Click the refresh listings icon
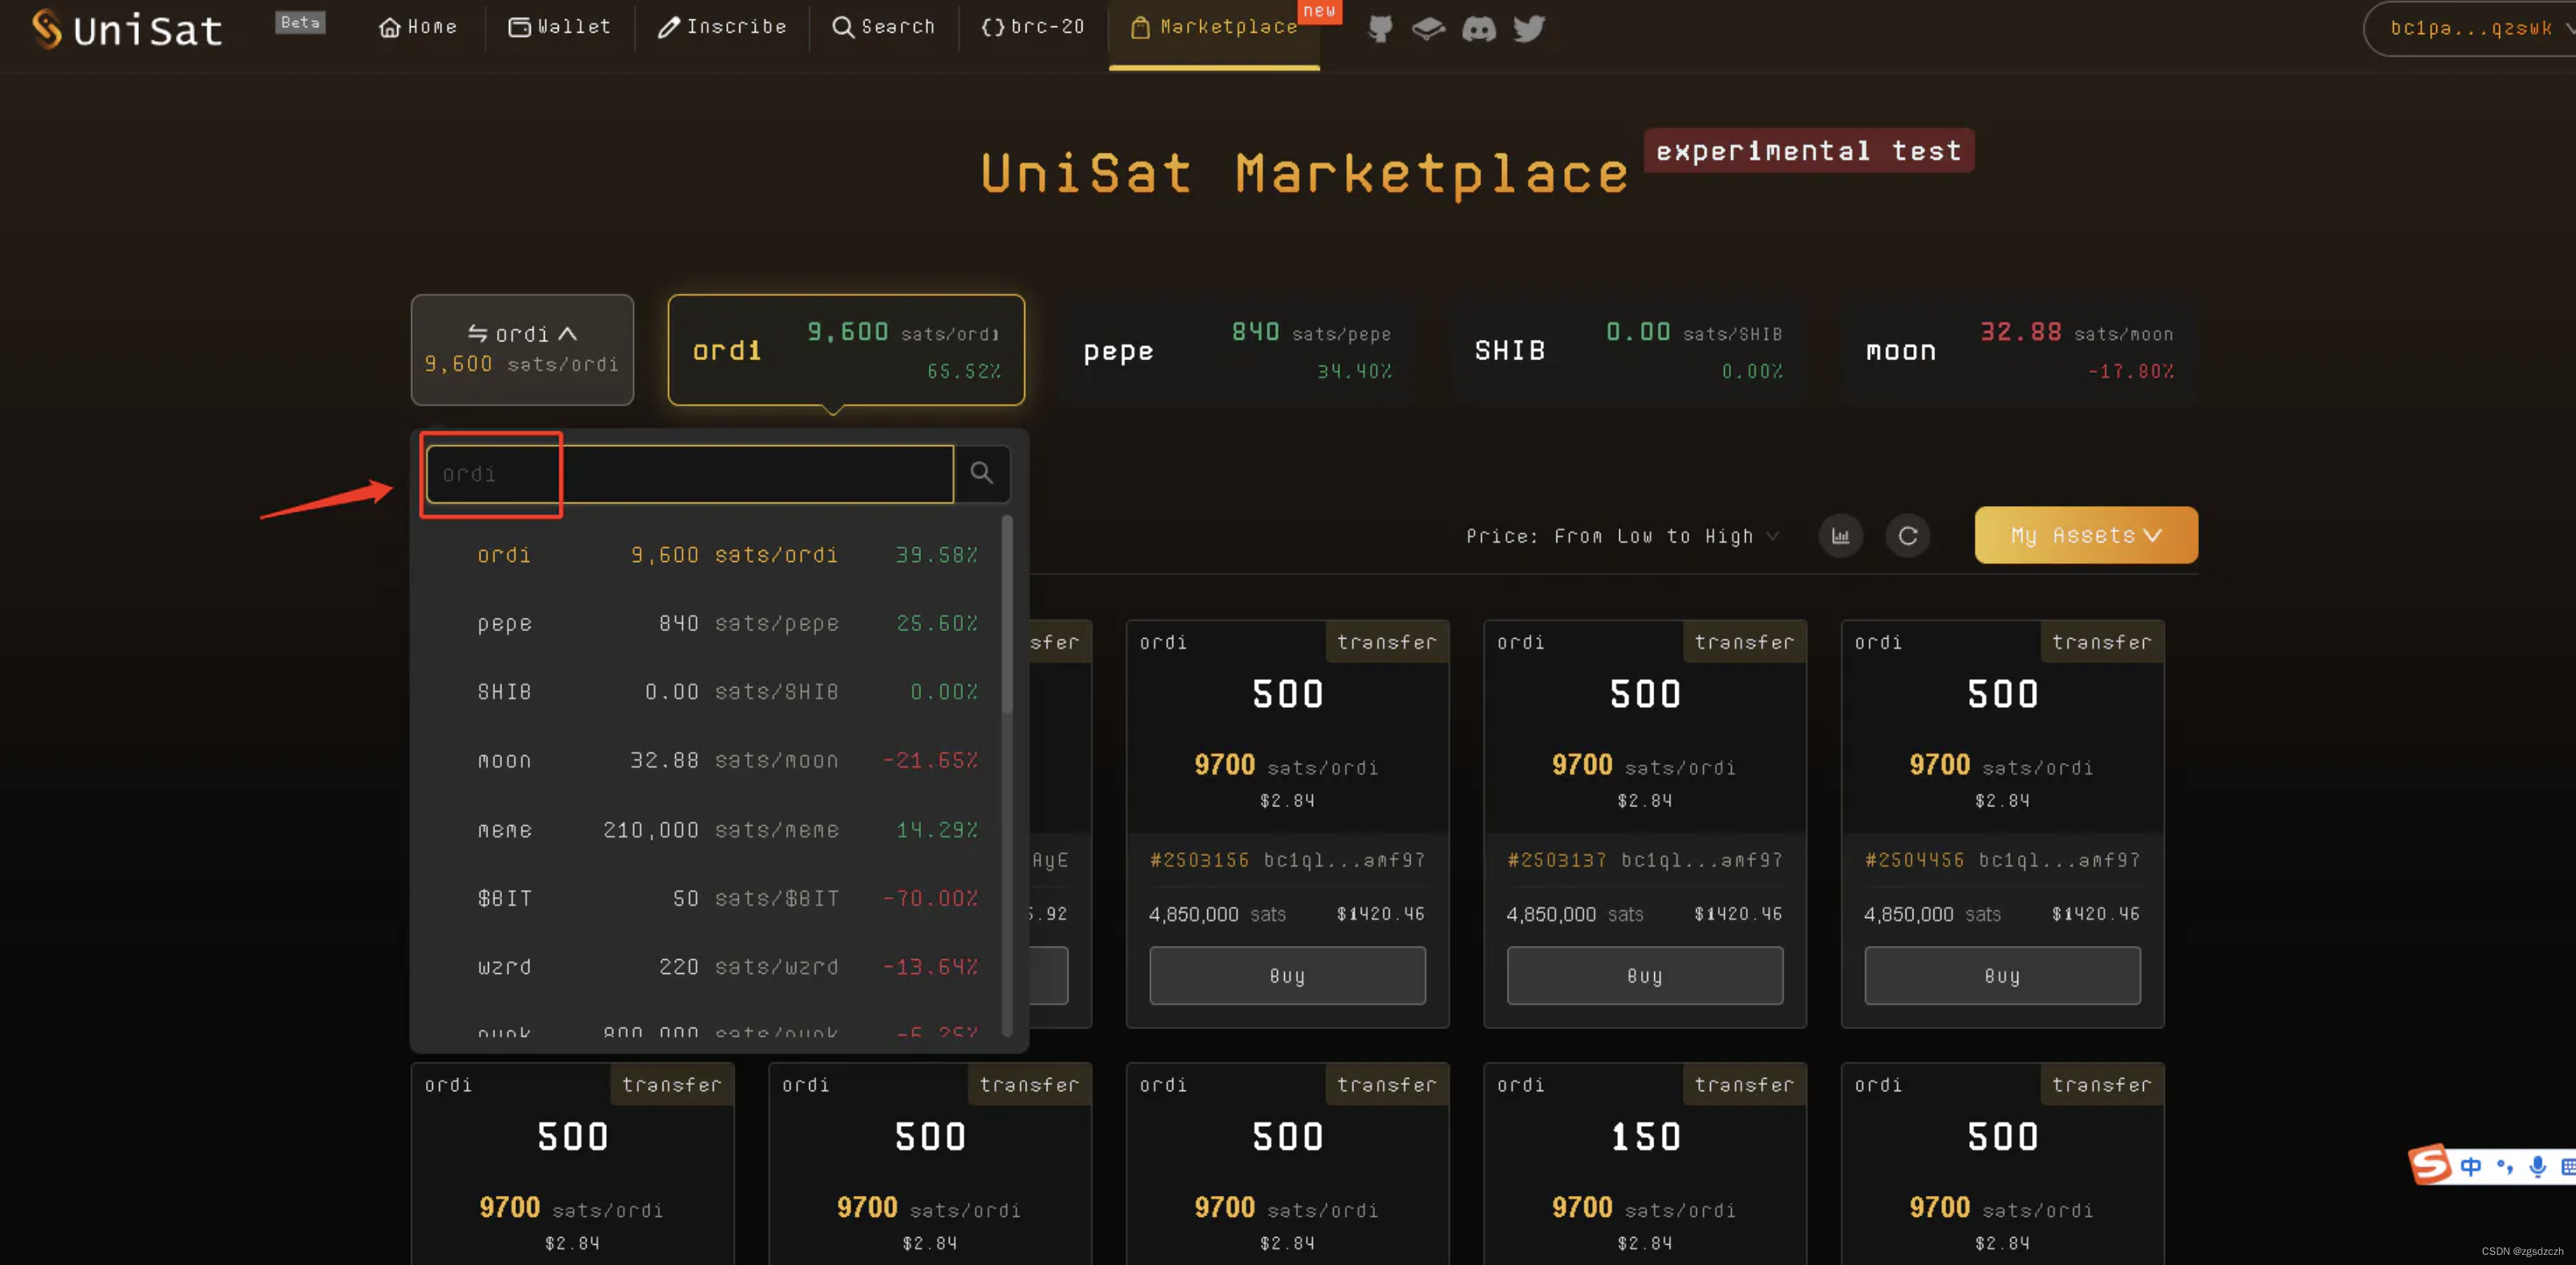The width and height of the screenshot is (2576, 1265). 1907,536
